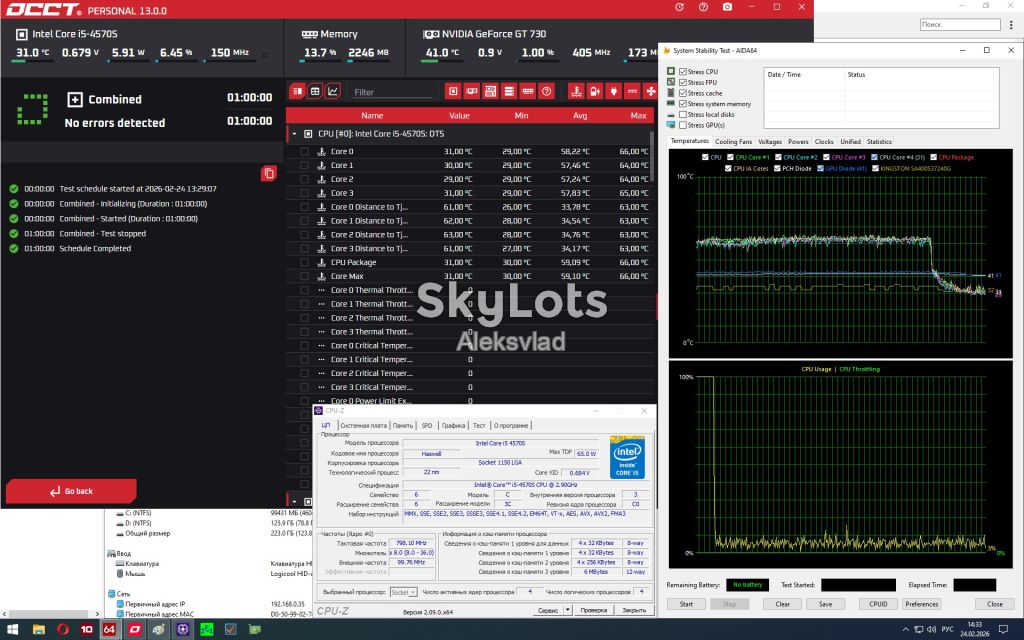The height and width of the screenshot is (640, 1024).
Task: Click OCCT title bar refresh/update icon
Action: point(679,7)
